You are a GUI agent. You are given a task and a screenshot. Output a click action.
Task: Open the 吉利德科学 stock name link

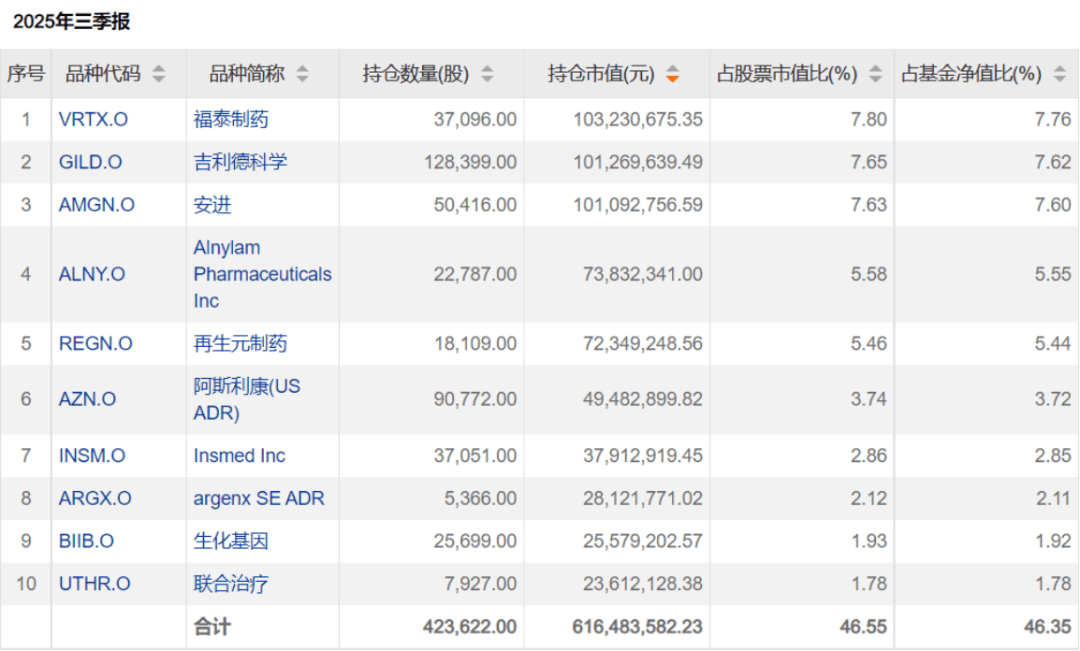(240, 163)
